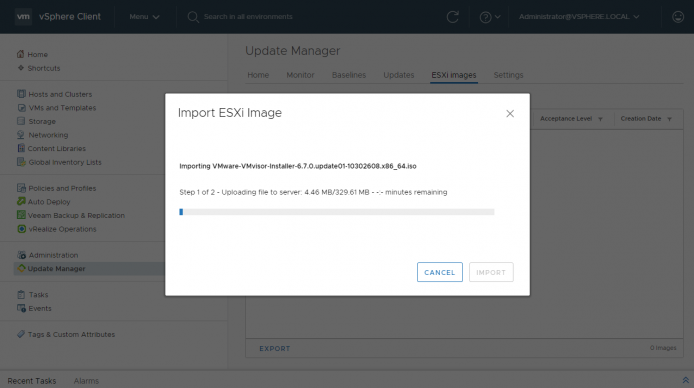Screen dimensions: 694x388
Task: Click the search magnifier icon
Action: coord(193,17)
